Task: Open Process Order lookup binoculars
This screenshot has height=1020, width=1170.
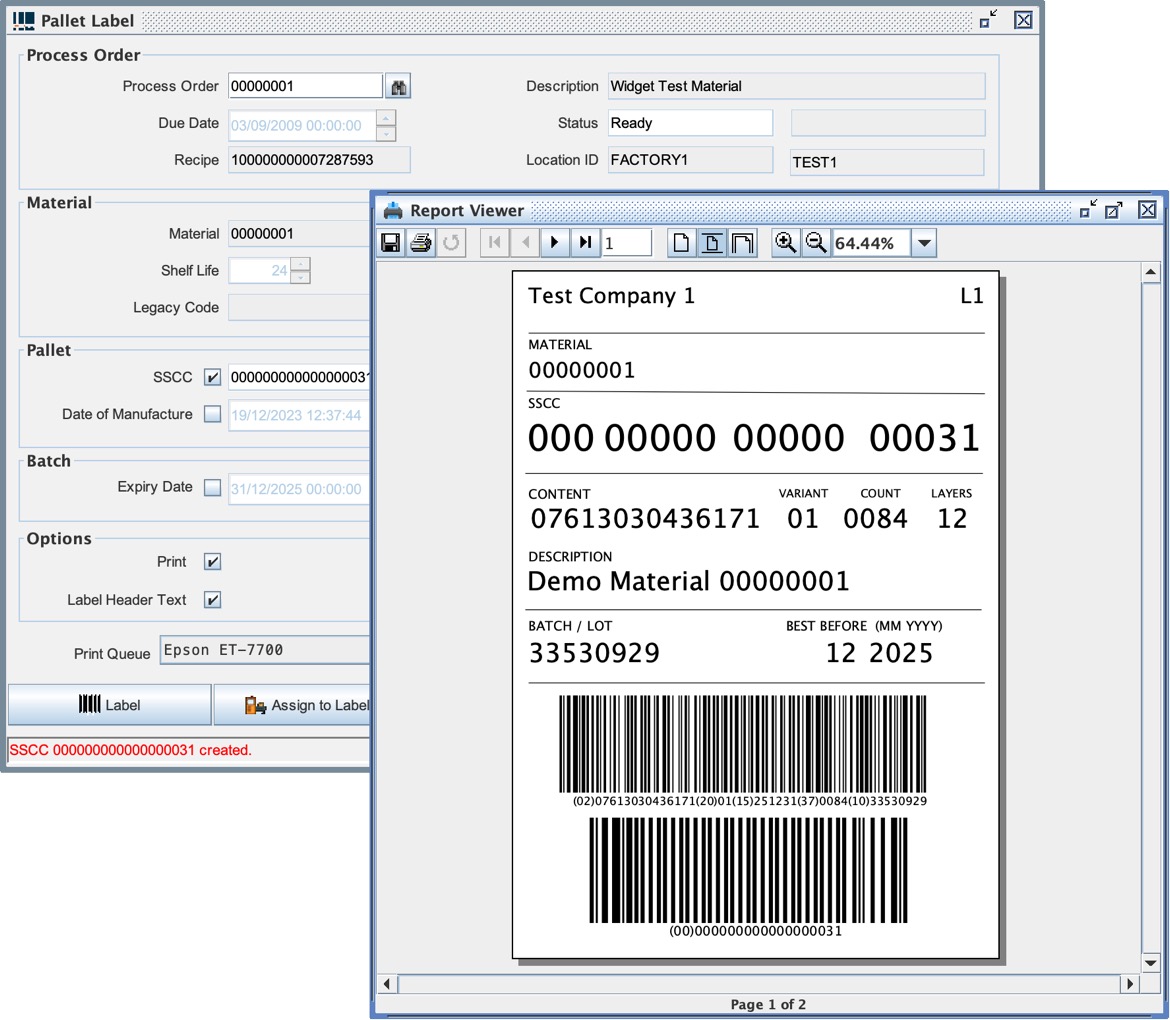Action: tap(399, 87)
